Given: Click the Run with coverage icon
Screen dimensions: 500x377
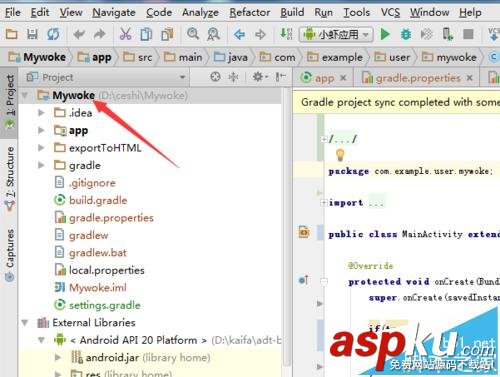Looking at the screenshot, I should 426,34.
